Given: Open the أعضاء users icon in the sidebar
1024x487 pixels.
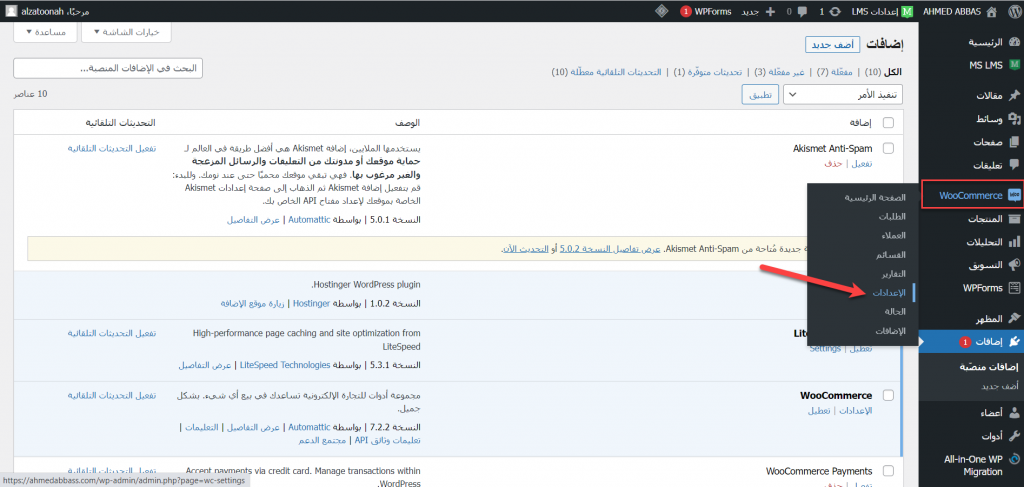Looking at the screenshot, I should [x=1014, y=413].
